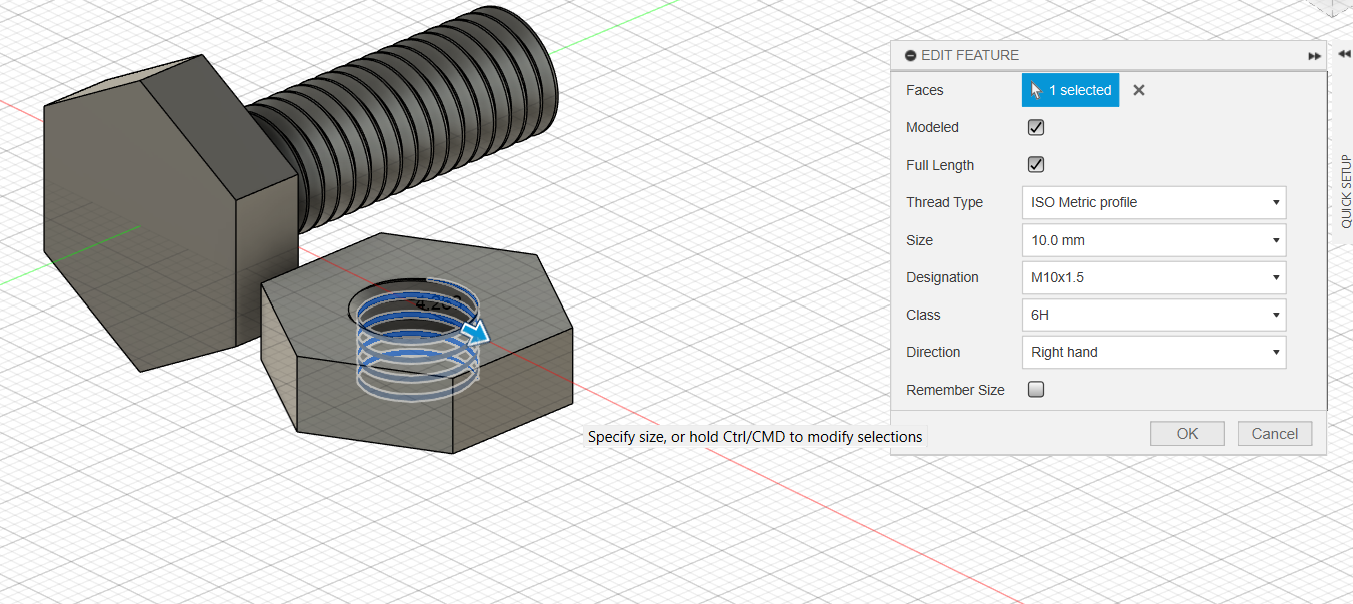Viewport: 1353px width, 604px height.
Task: Uncheck the Full Length checkbox
Action: 1036,165
